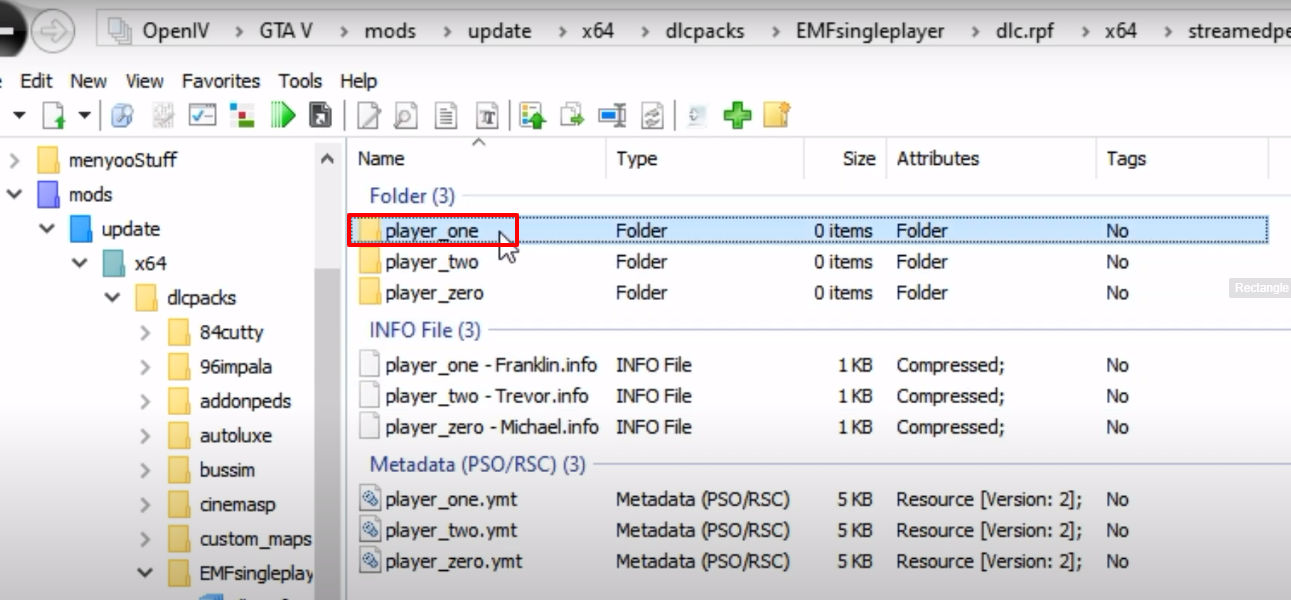Click the window stack icon before OpenIV breadcrumb
This screenshot has width=1291, height=600.
120,31
